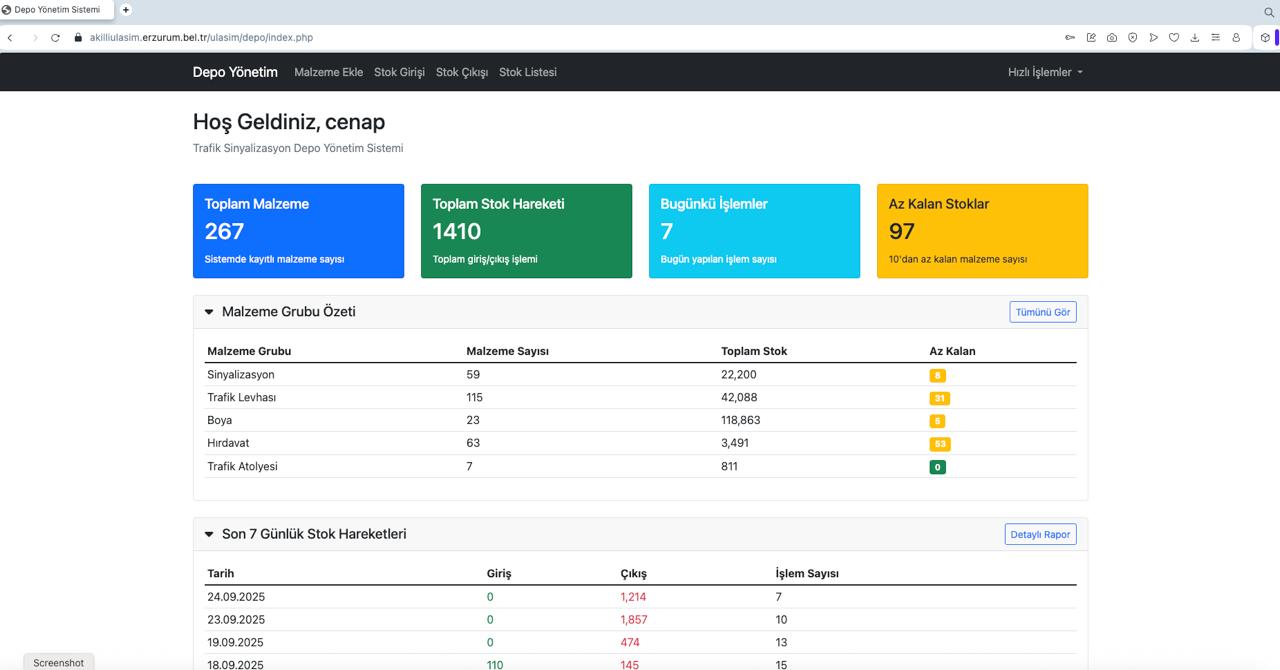Collapse Son 7 Günlük Stok Hareketleri section
The height and width of the screenshot is (670, 1280).
coord(209,534)
